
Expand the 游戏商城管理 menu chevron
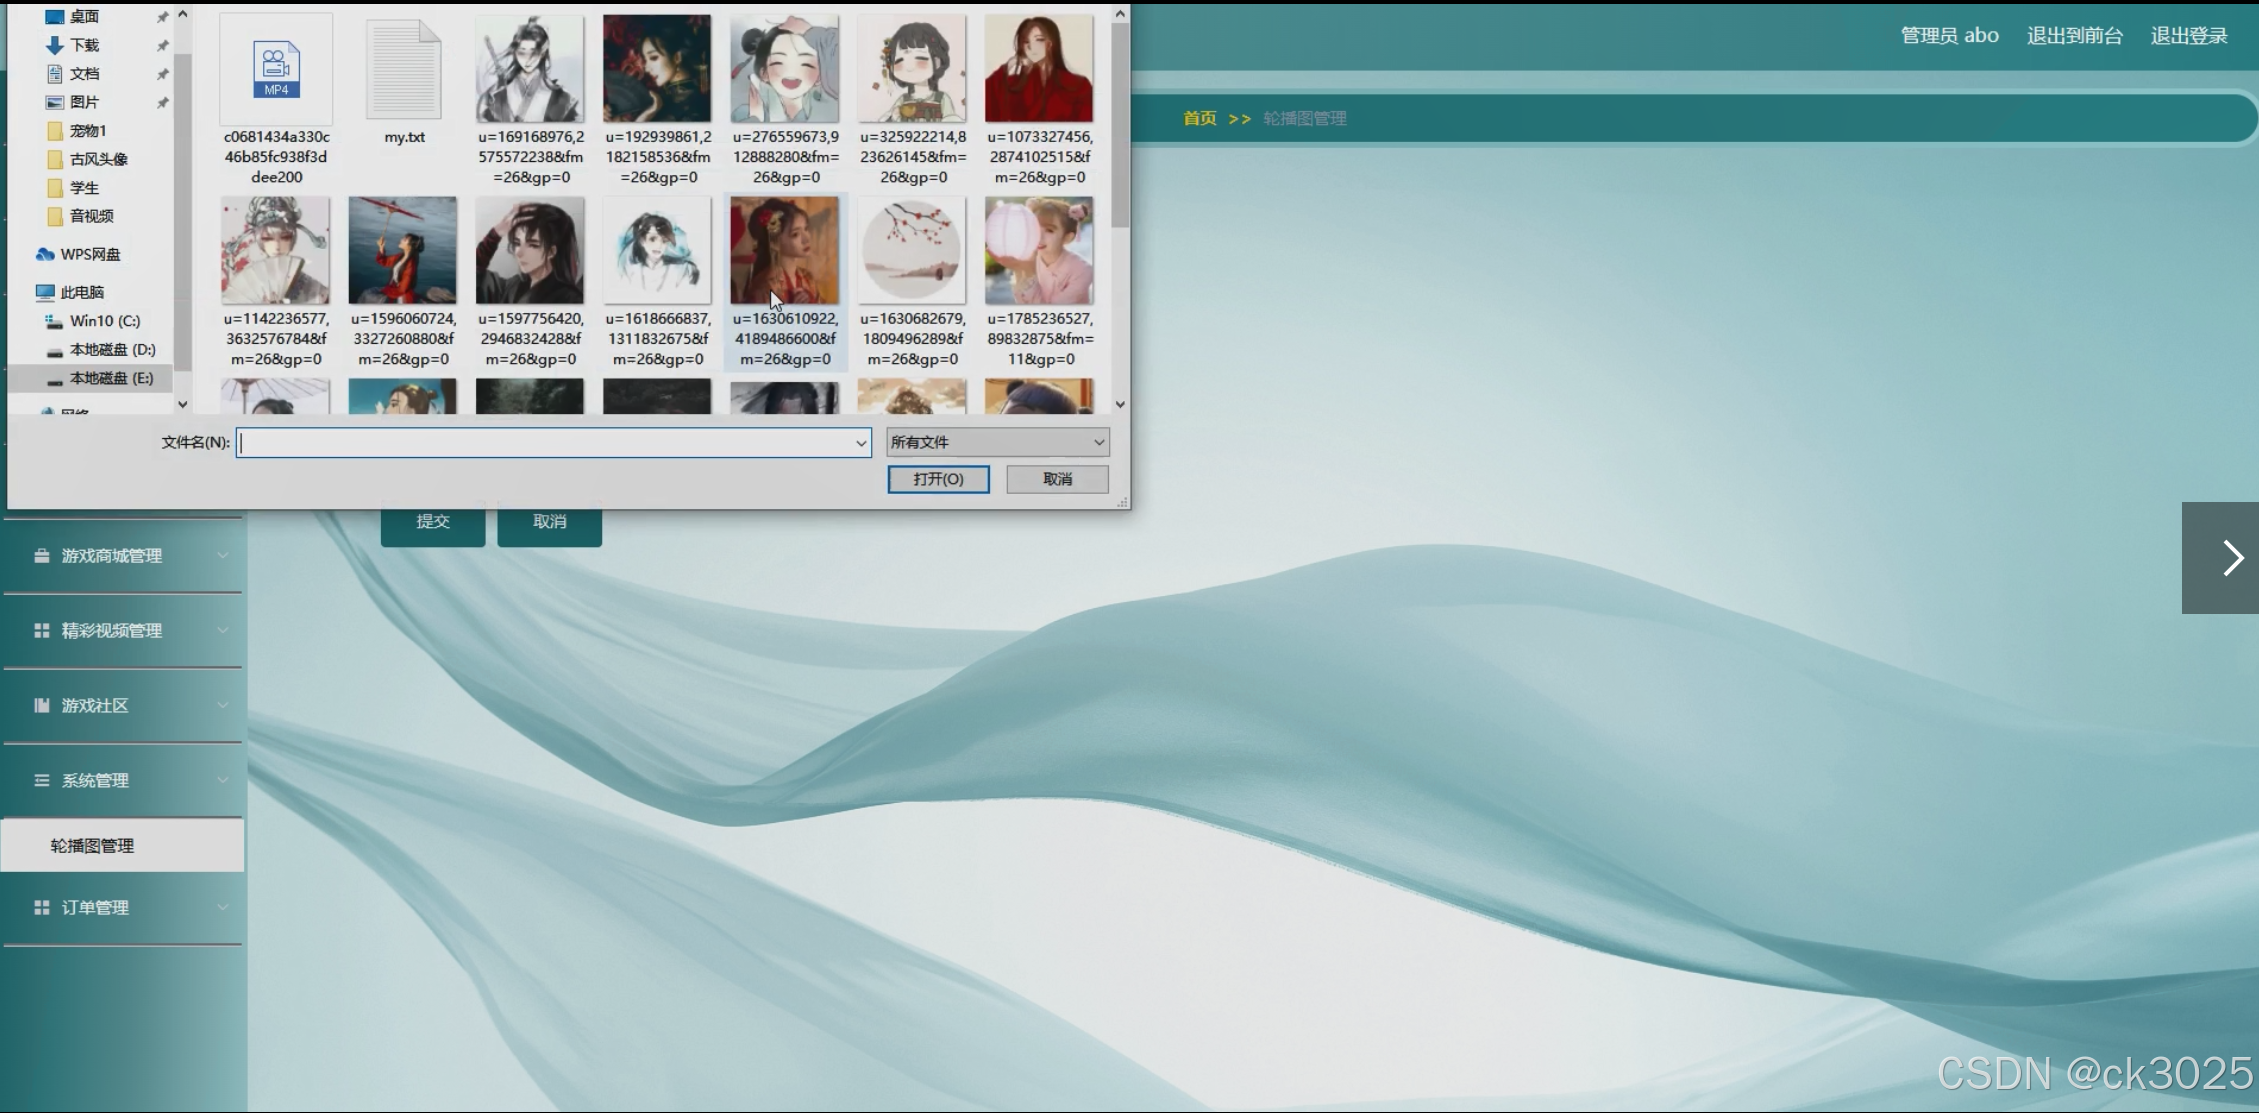tap(223, 556)
